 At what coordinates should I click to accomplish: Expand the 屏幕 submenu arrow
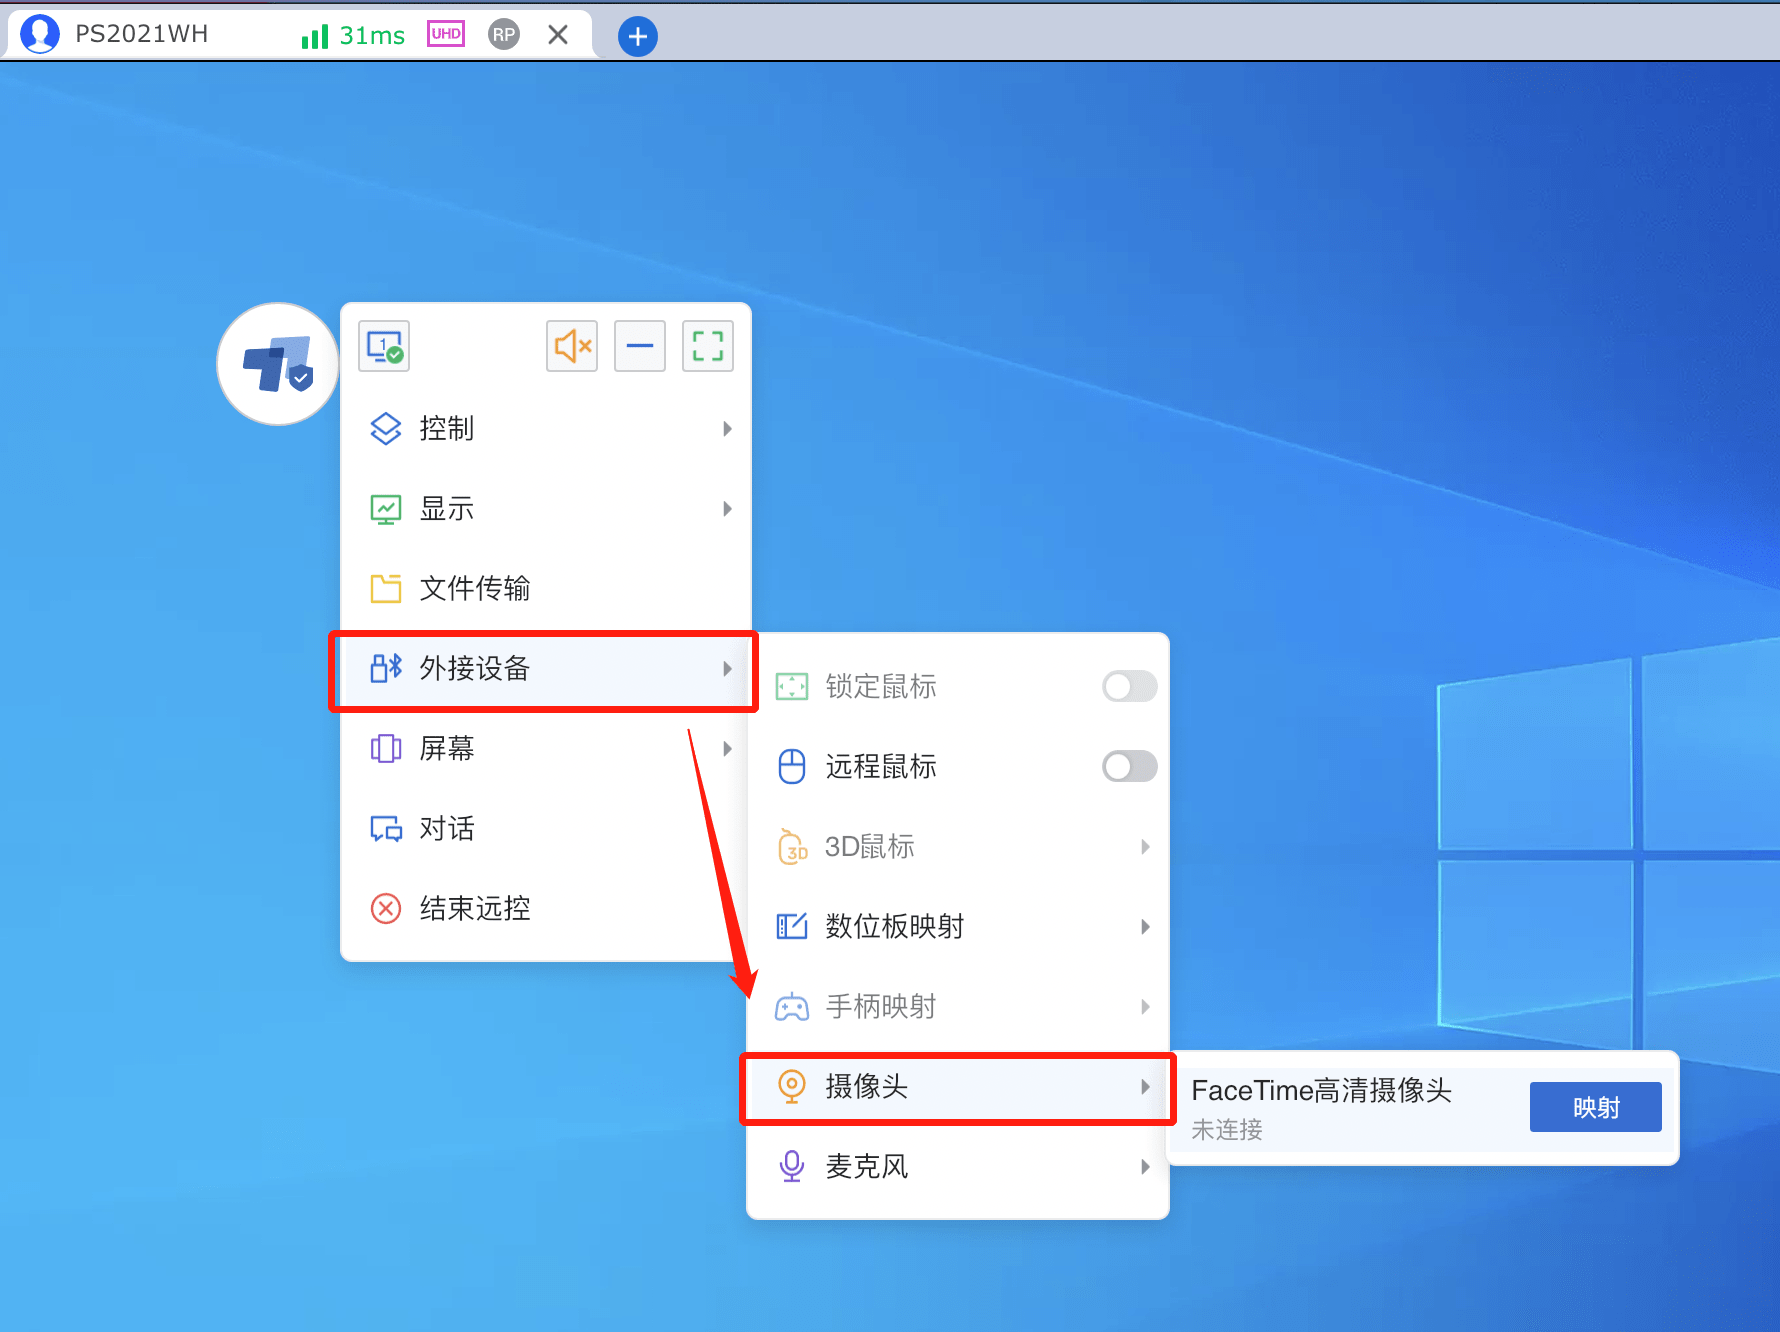pyautogui.click(x=727, y=748)
